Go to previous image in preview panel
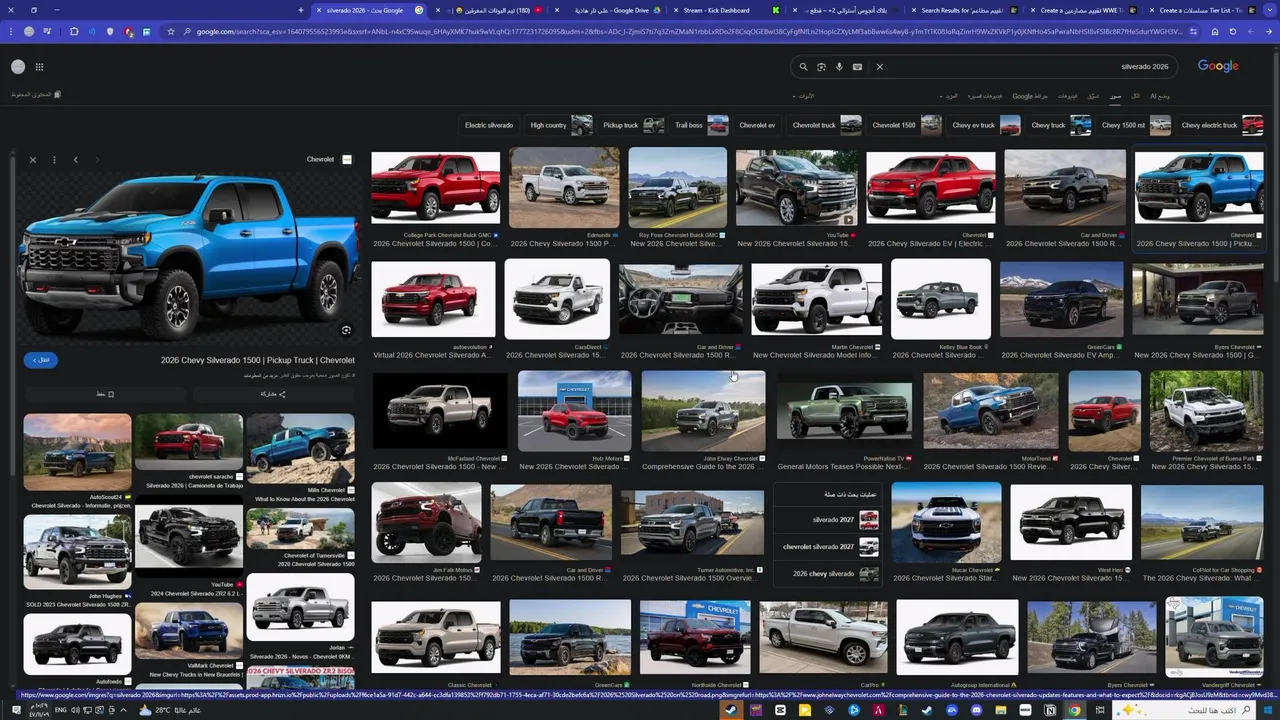This screenshot has width=1280, height=720. point(75,160)
